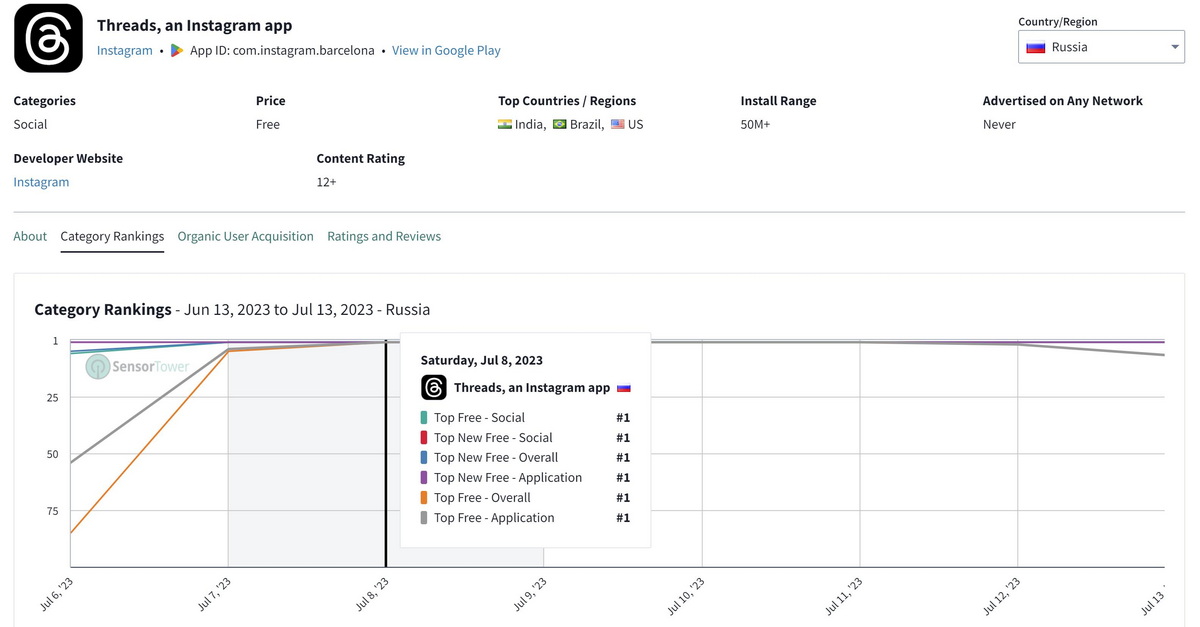Click the India flag icon
The width and height of the screenshot is (1200, 627).
click(505, 124)
